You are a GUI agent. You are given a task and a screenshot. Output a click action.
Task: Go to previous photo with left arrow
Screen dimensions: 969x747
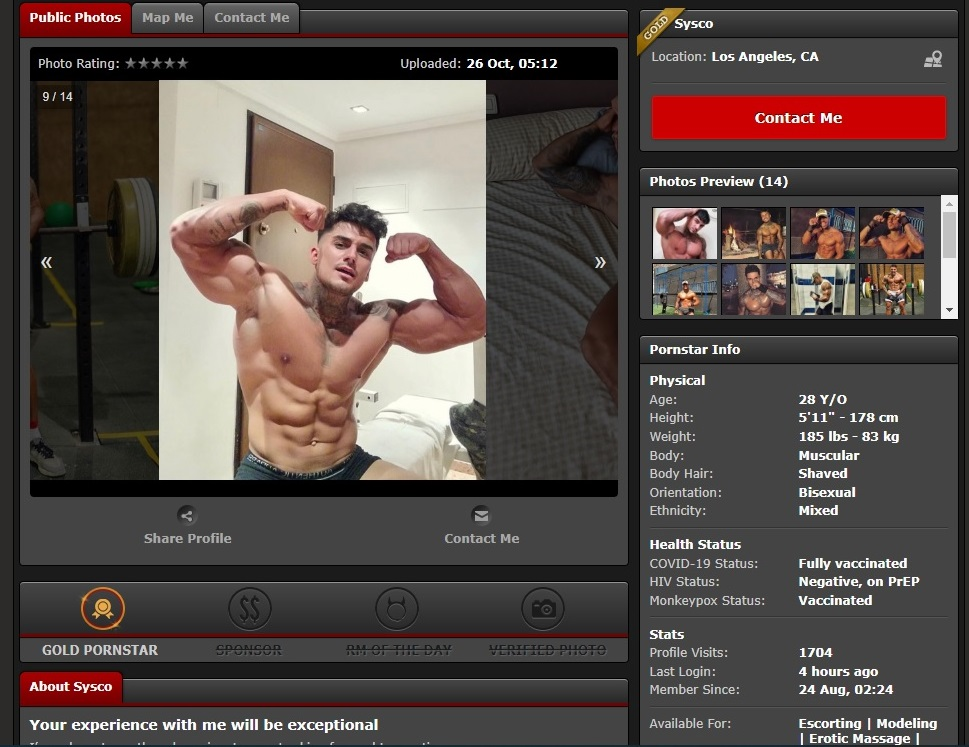[x=46, y=263]
